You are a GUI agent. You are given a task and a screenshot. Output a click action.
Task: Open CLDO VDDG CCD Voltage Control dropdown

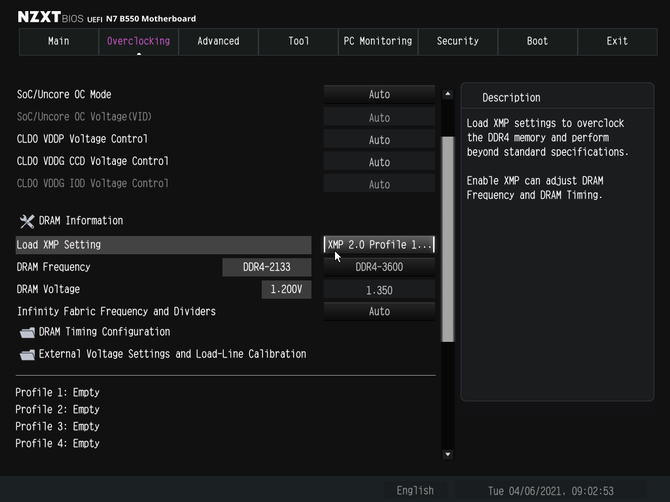(379, 162)
